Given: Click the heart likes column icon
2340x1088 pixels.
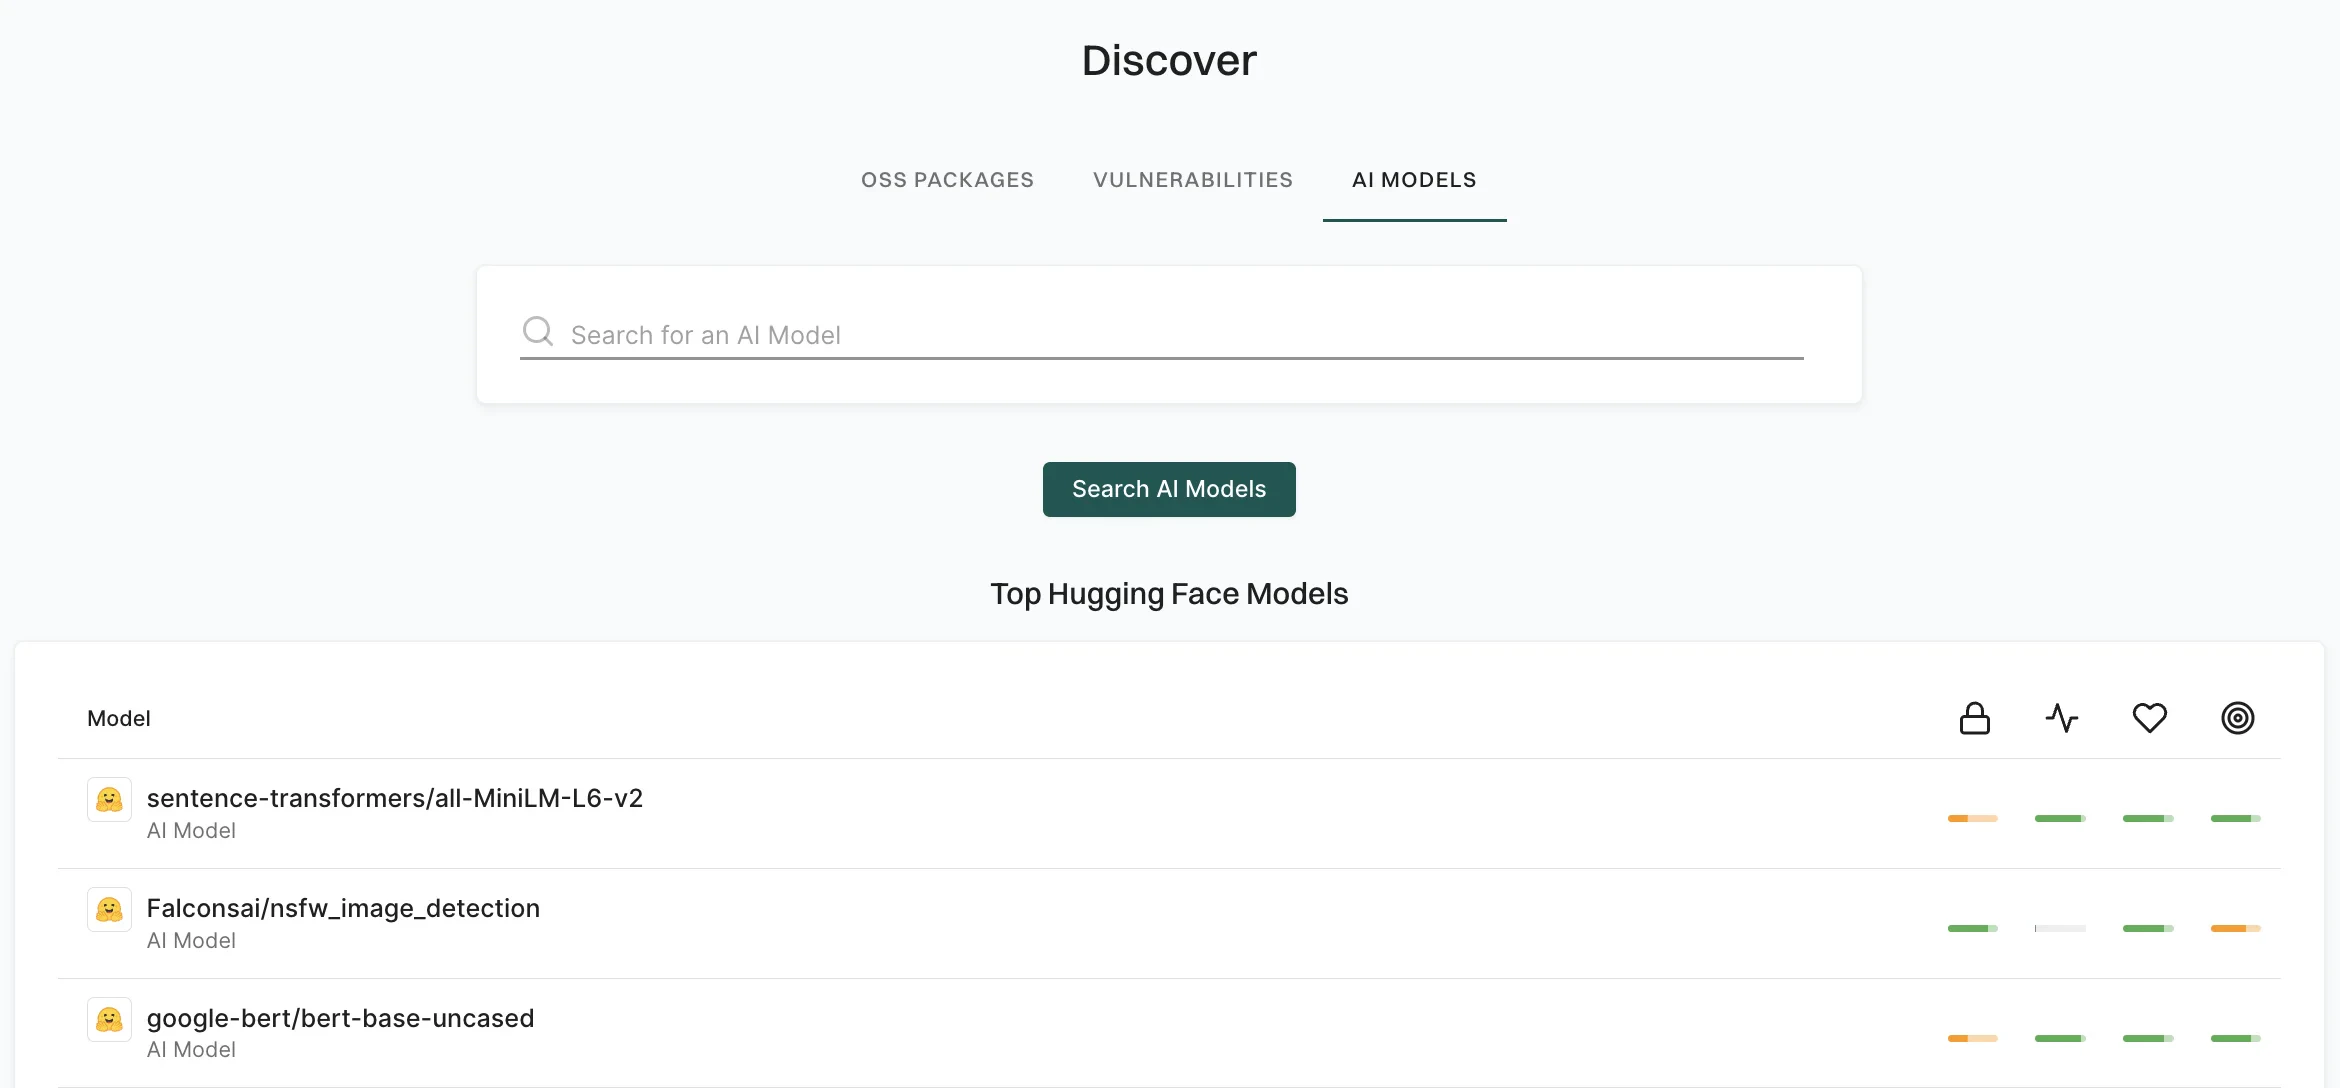Looking at the screenshot, I should coord(2150,717).
